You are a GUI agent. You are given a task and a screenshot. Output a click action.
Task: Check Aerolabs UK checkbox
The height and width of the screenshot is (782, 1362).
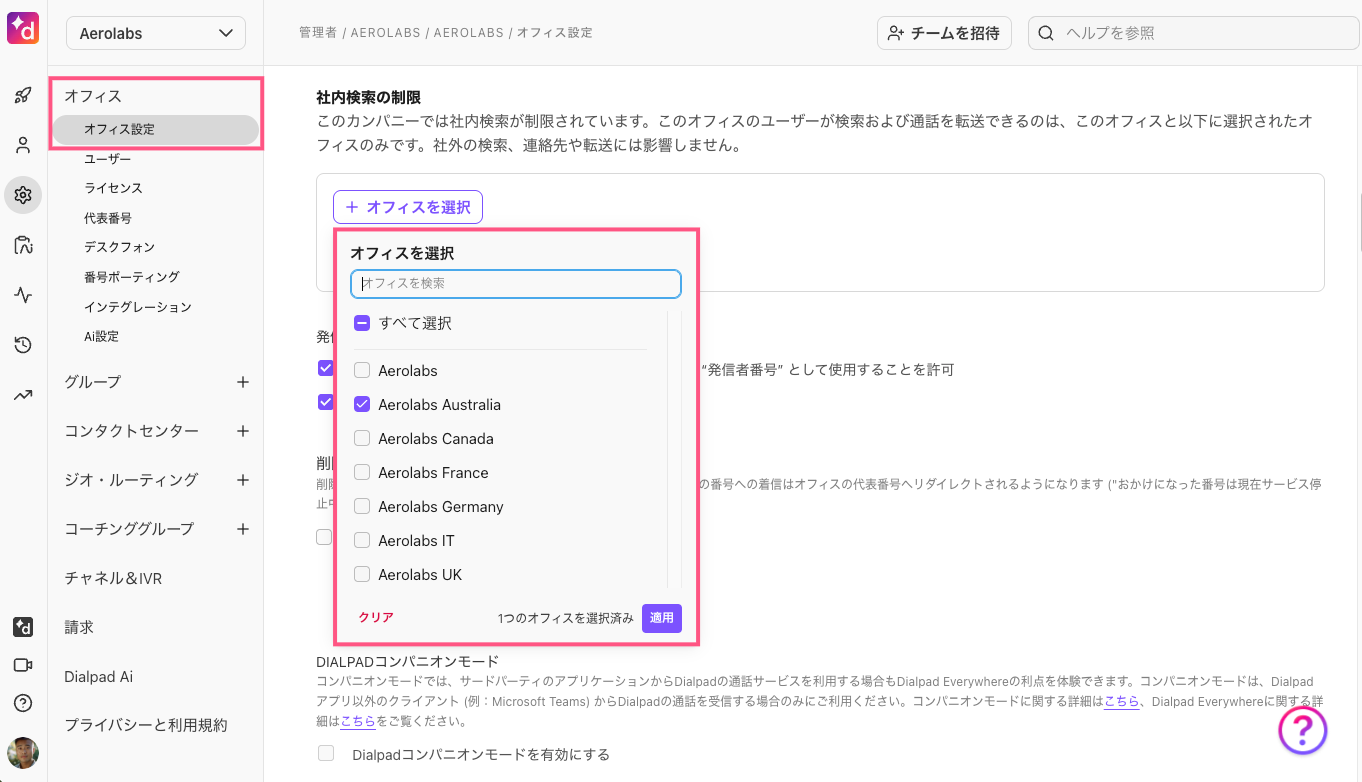point(362,575)
